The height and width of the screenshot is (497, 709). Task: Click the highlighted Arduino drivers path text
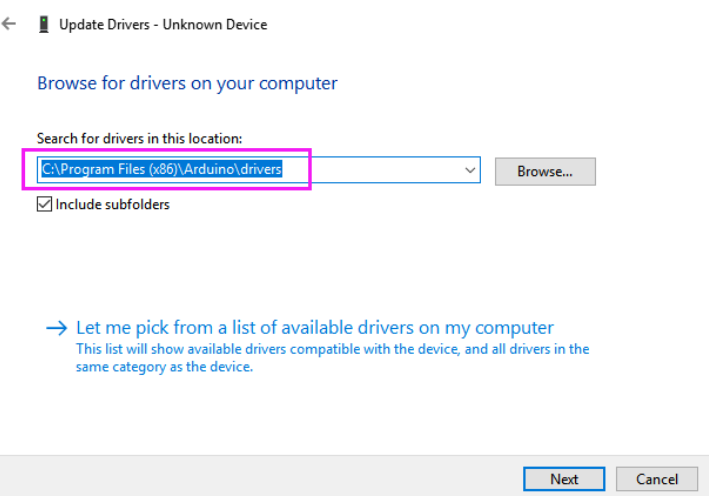point(162,169)
